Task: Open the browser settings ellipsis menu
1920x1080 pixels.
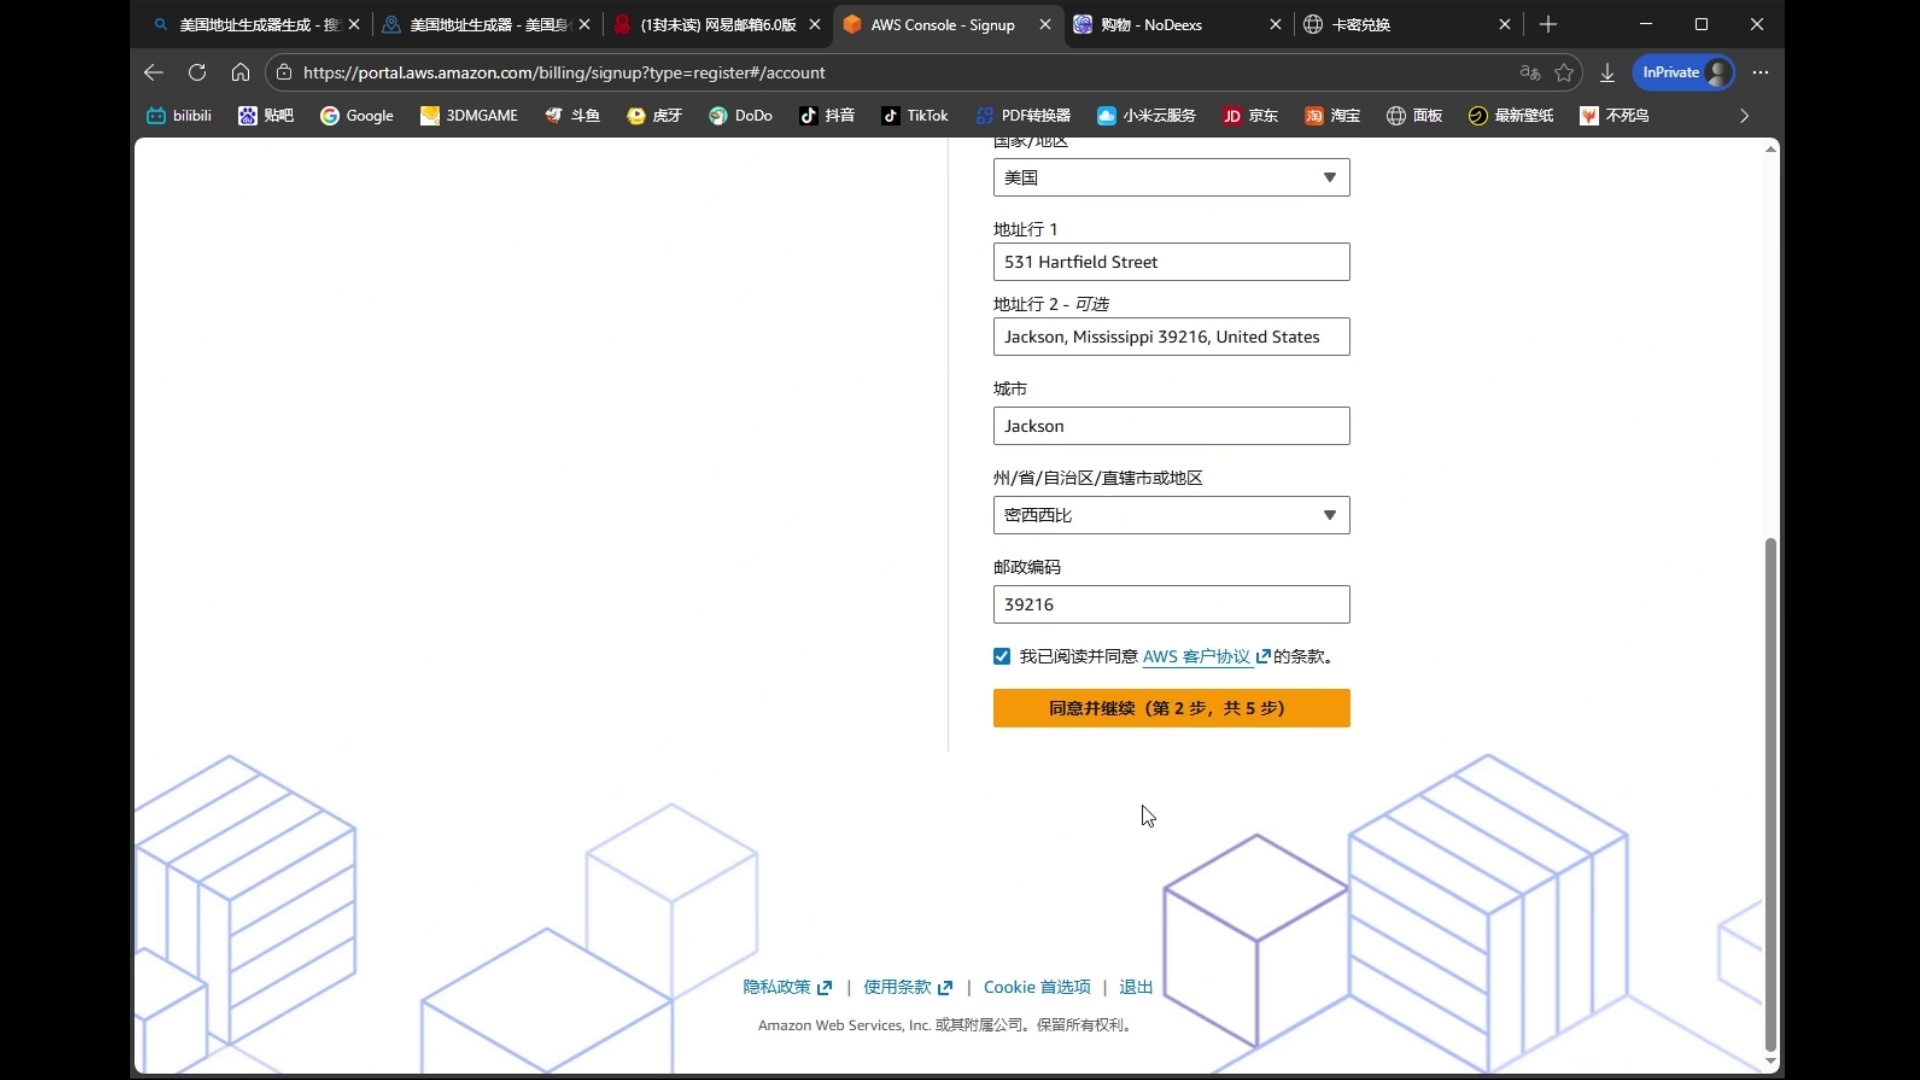Action: pos(1761,72)
